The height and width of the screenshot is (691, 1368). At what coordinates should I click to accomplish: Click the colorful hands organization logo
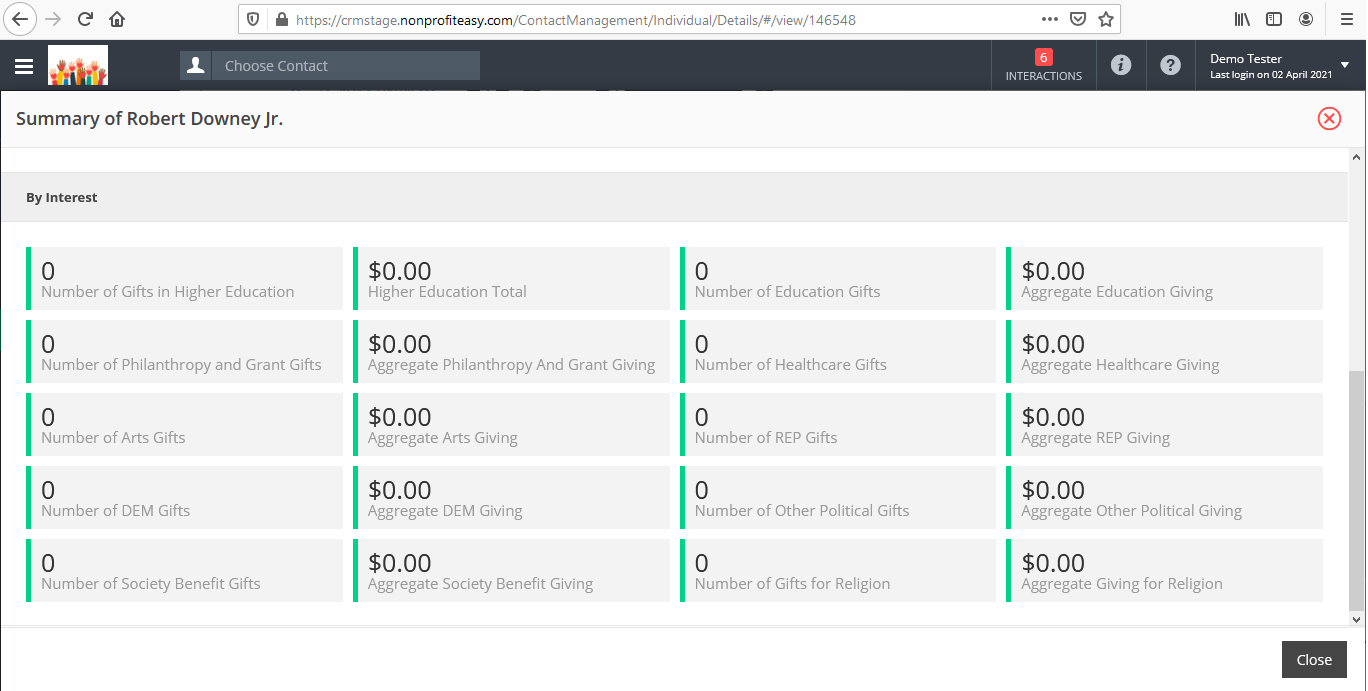point(78,65)
